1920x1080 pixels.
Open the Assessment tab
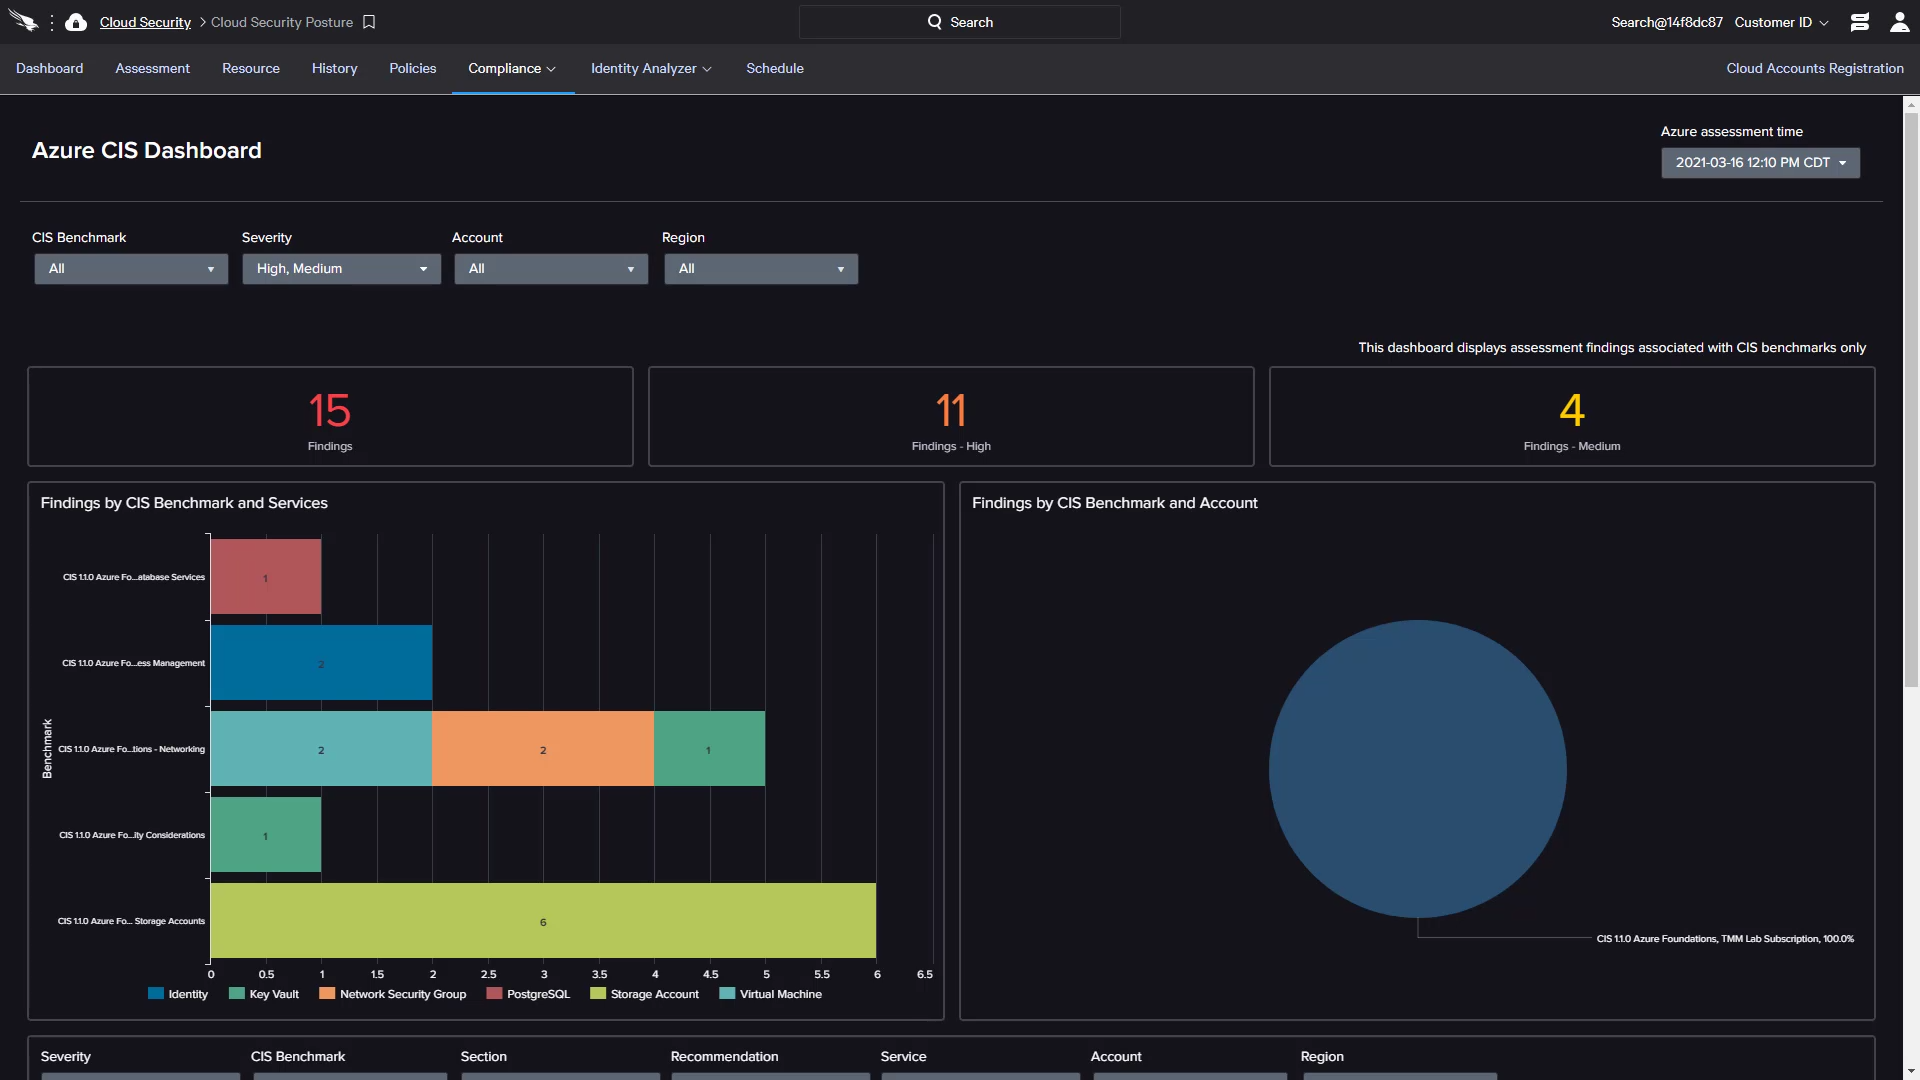coord(152,68)
